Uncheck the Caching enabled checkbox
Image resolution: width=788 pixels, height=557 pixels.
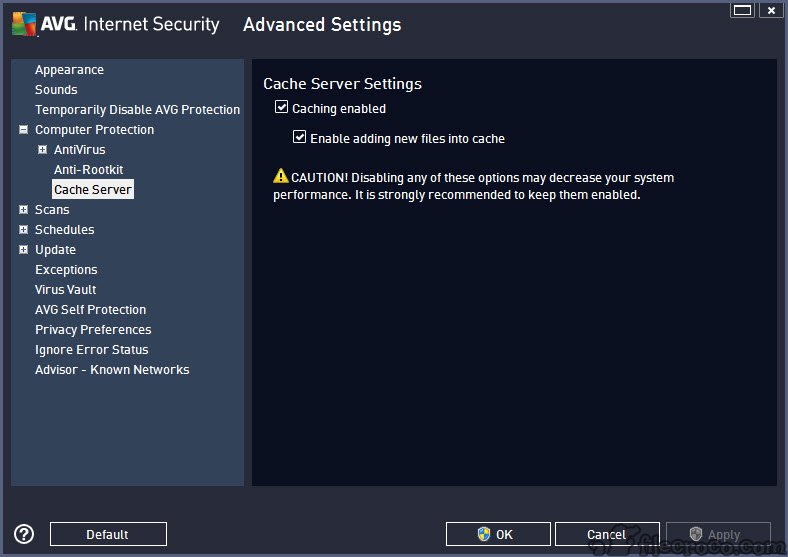[x=281, y=107]
